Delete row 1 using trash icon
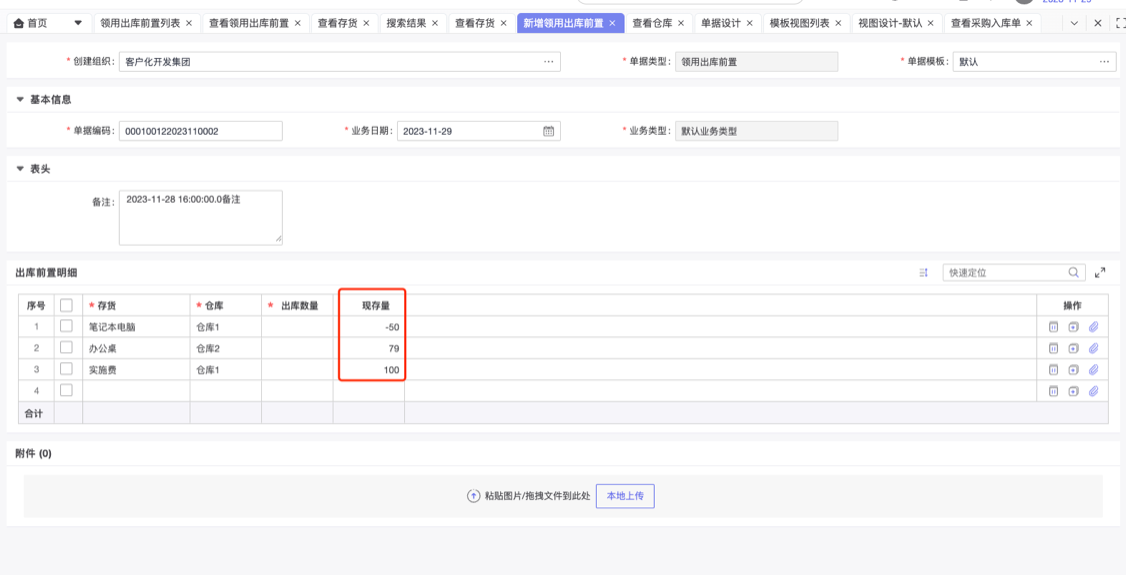This screenshot has width=1126, height=575. tap(1053, 327)
